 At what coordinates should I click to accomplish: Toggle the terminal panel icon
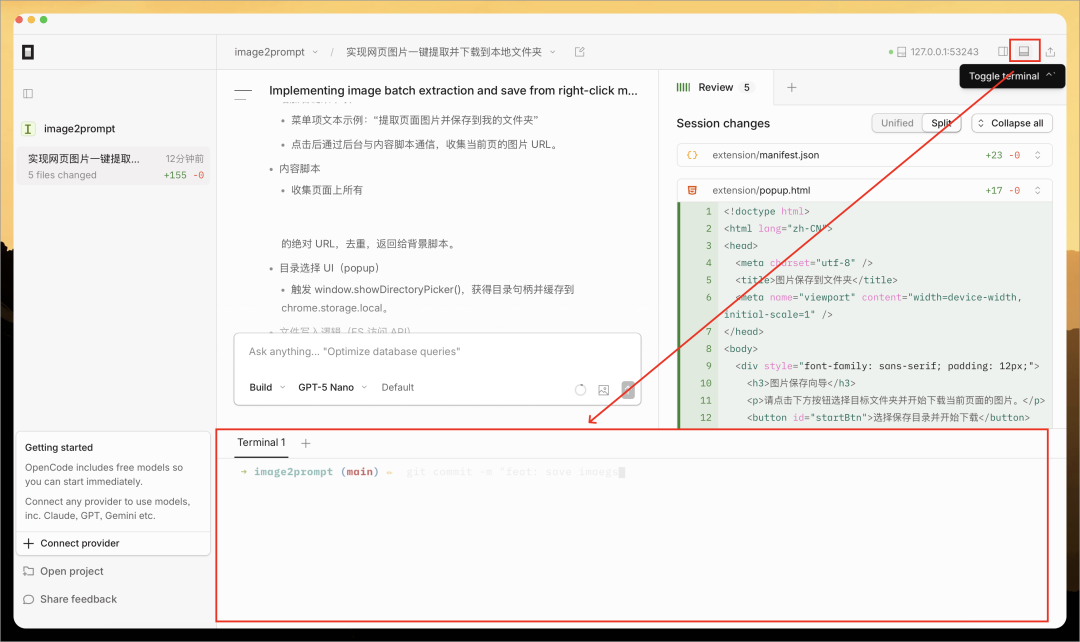[x=1023, y=52]
